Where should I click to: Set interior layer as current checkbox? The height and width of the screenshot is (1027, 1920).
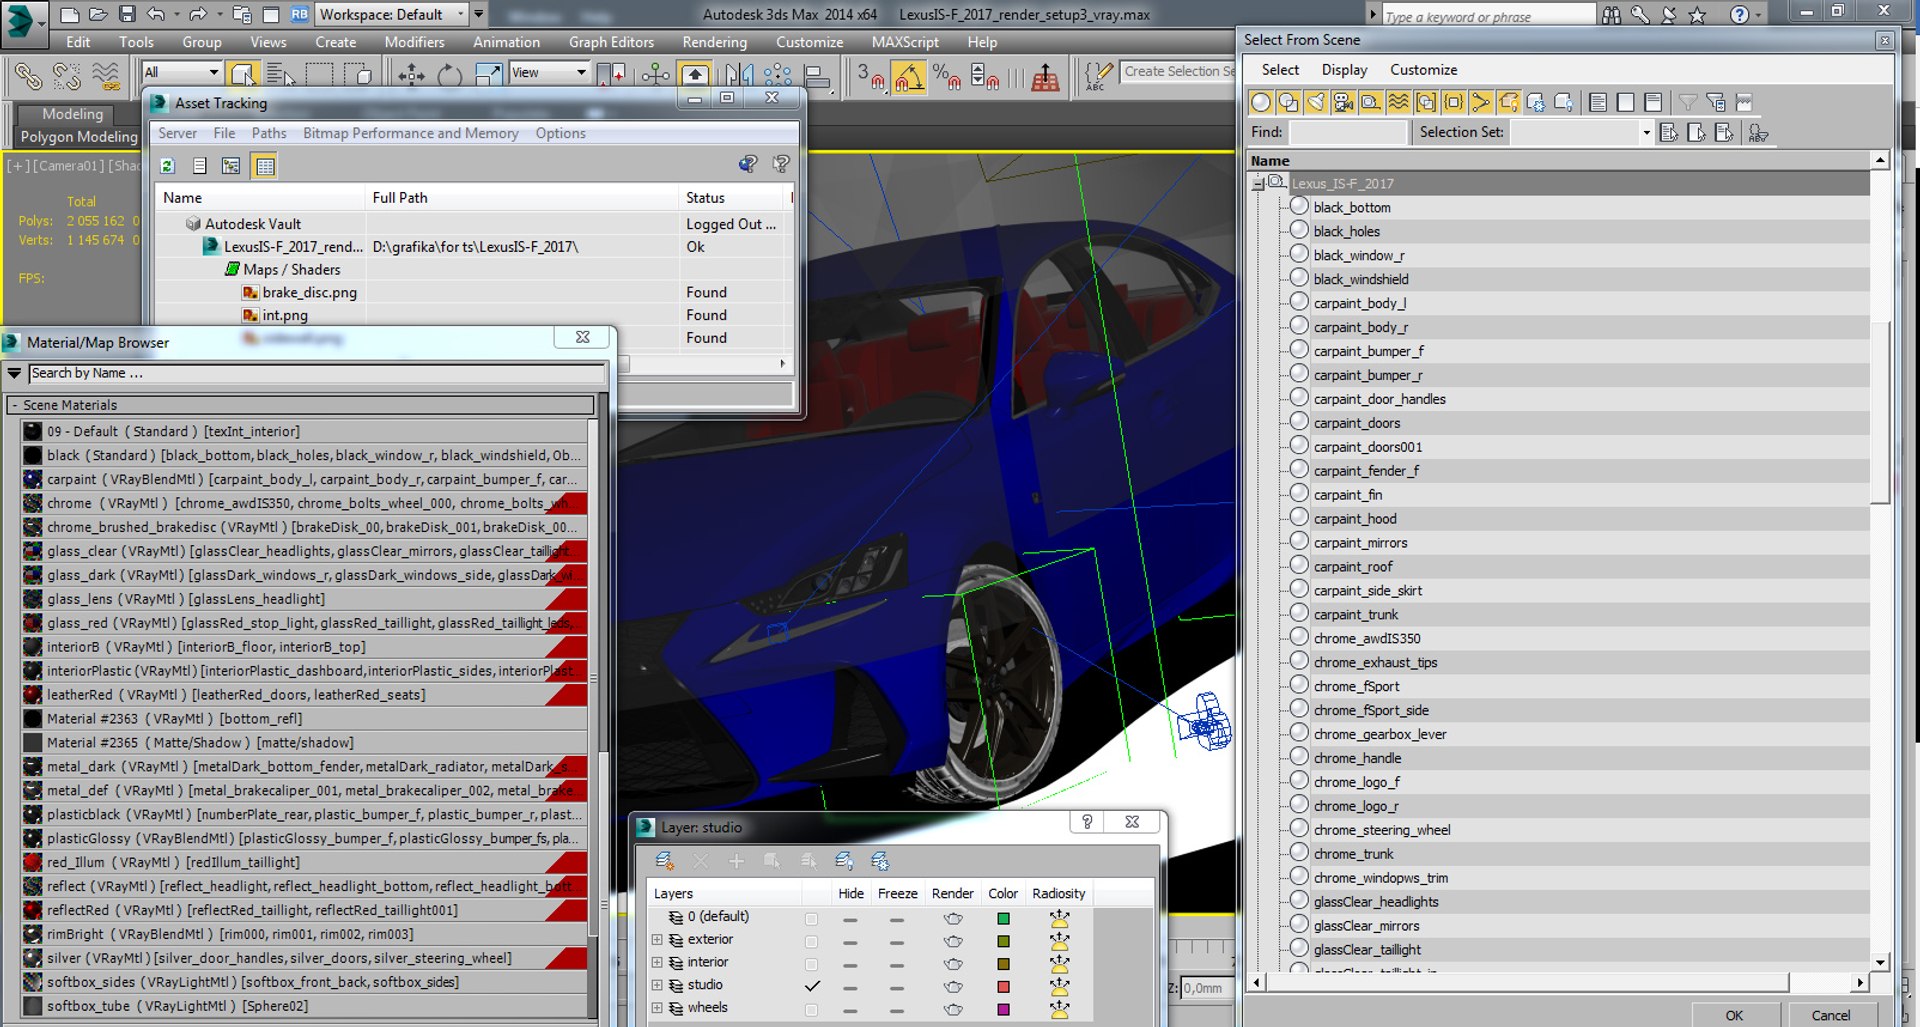(811, 964)
